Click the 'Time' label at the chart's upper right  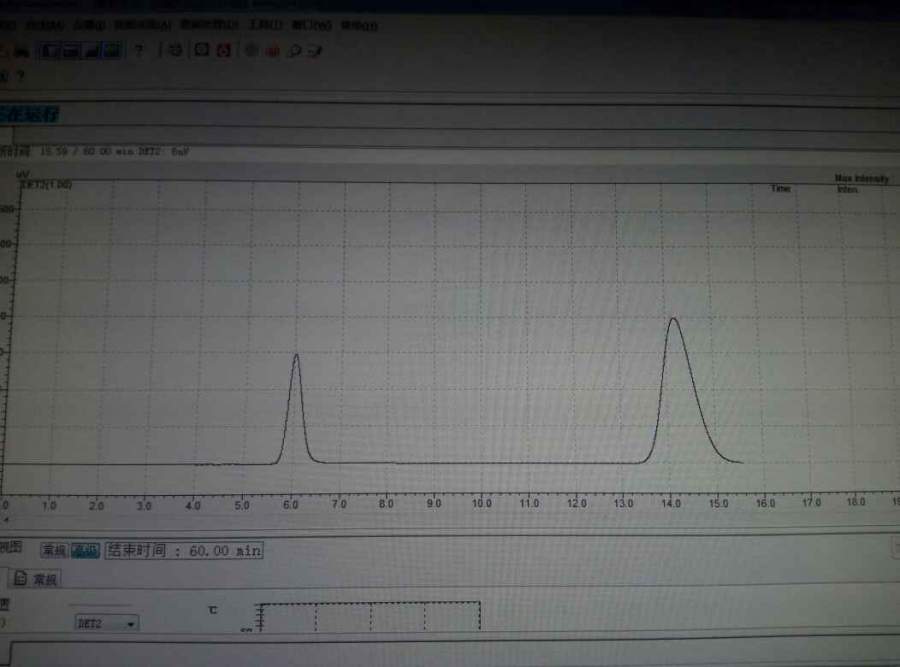point(781,188)
